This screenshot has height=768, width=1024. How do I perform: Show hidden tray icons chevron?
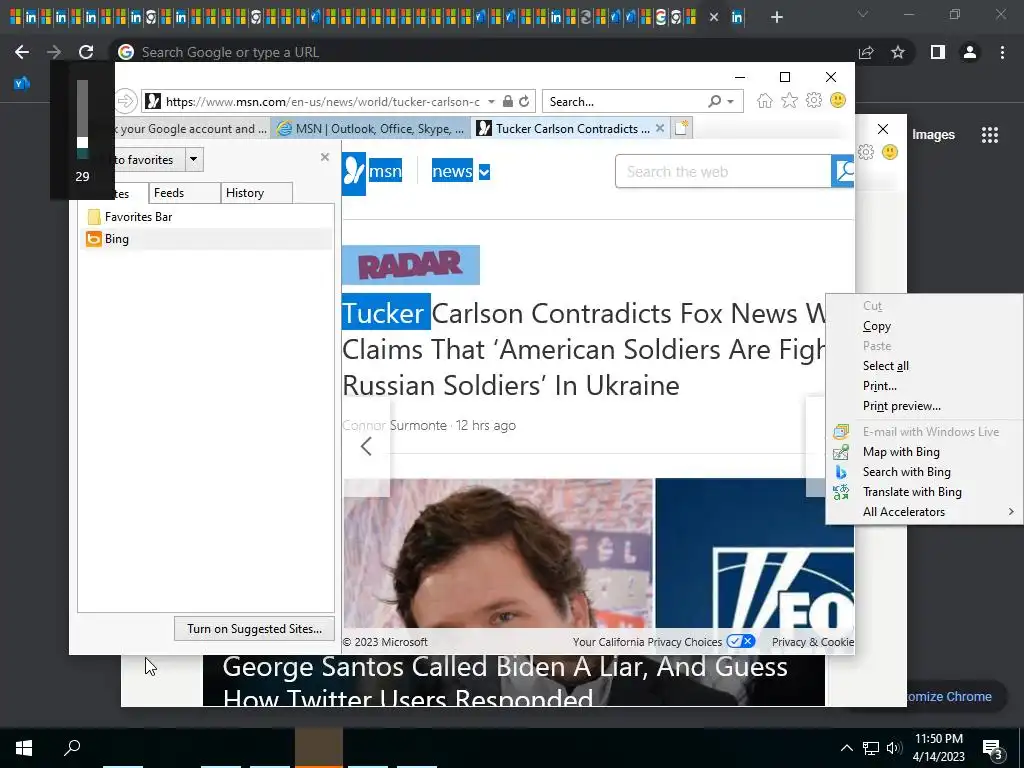846,748
